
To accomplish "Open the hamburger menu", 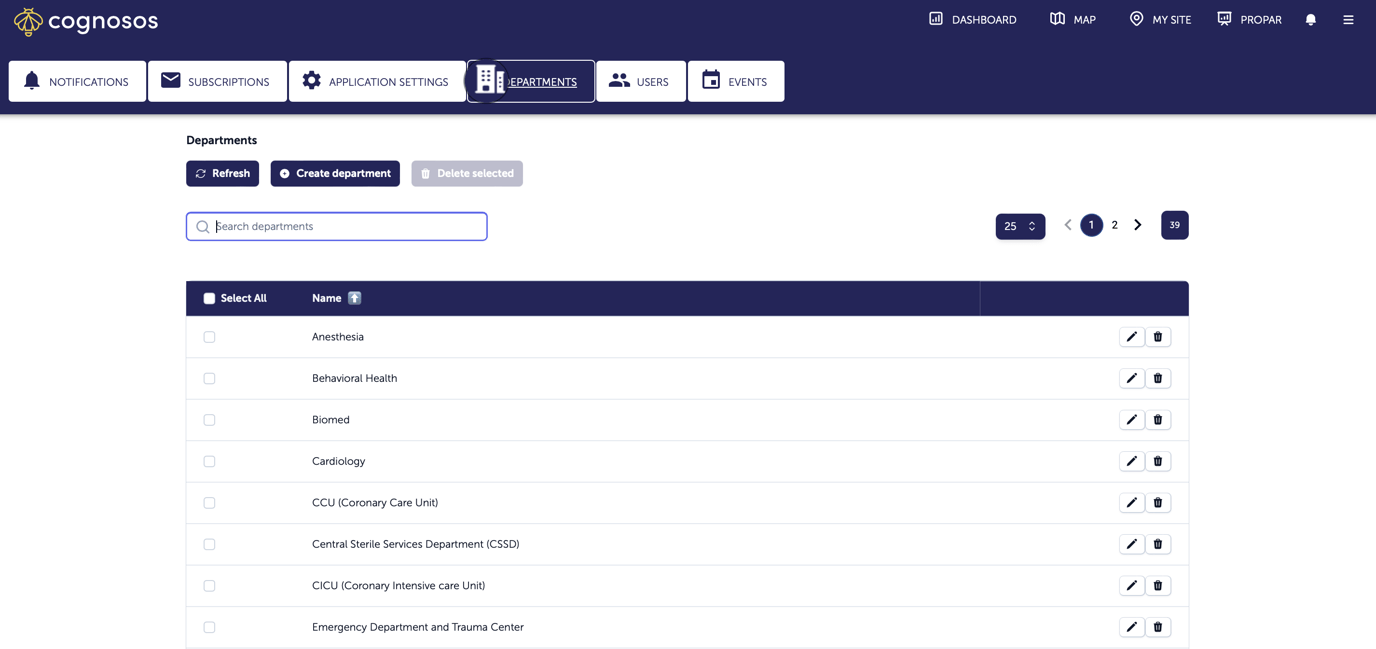I will [1348, 20].
